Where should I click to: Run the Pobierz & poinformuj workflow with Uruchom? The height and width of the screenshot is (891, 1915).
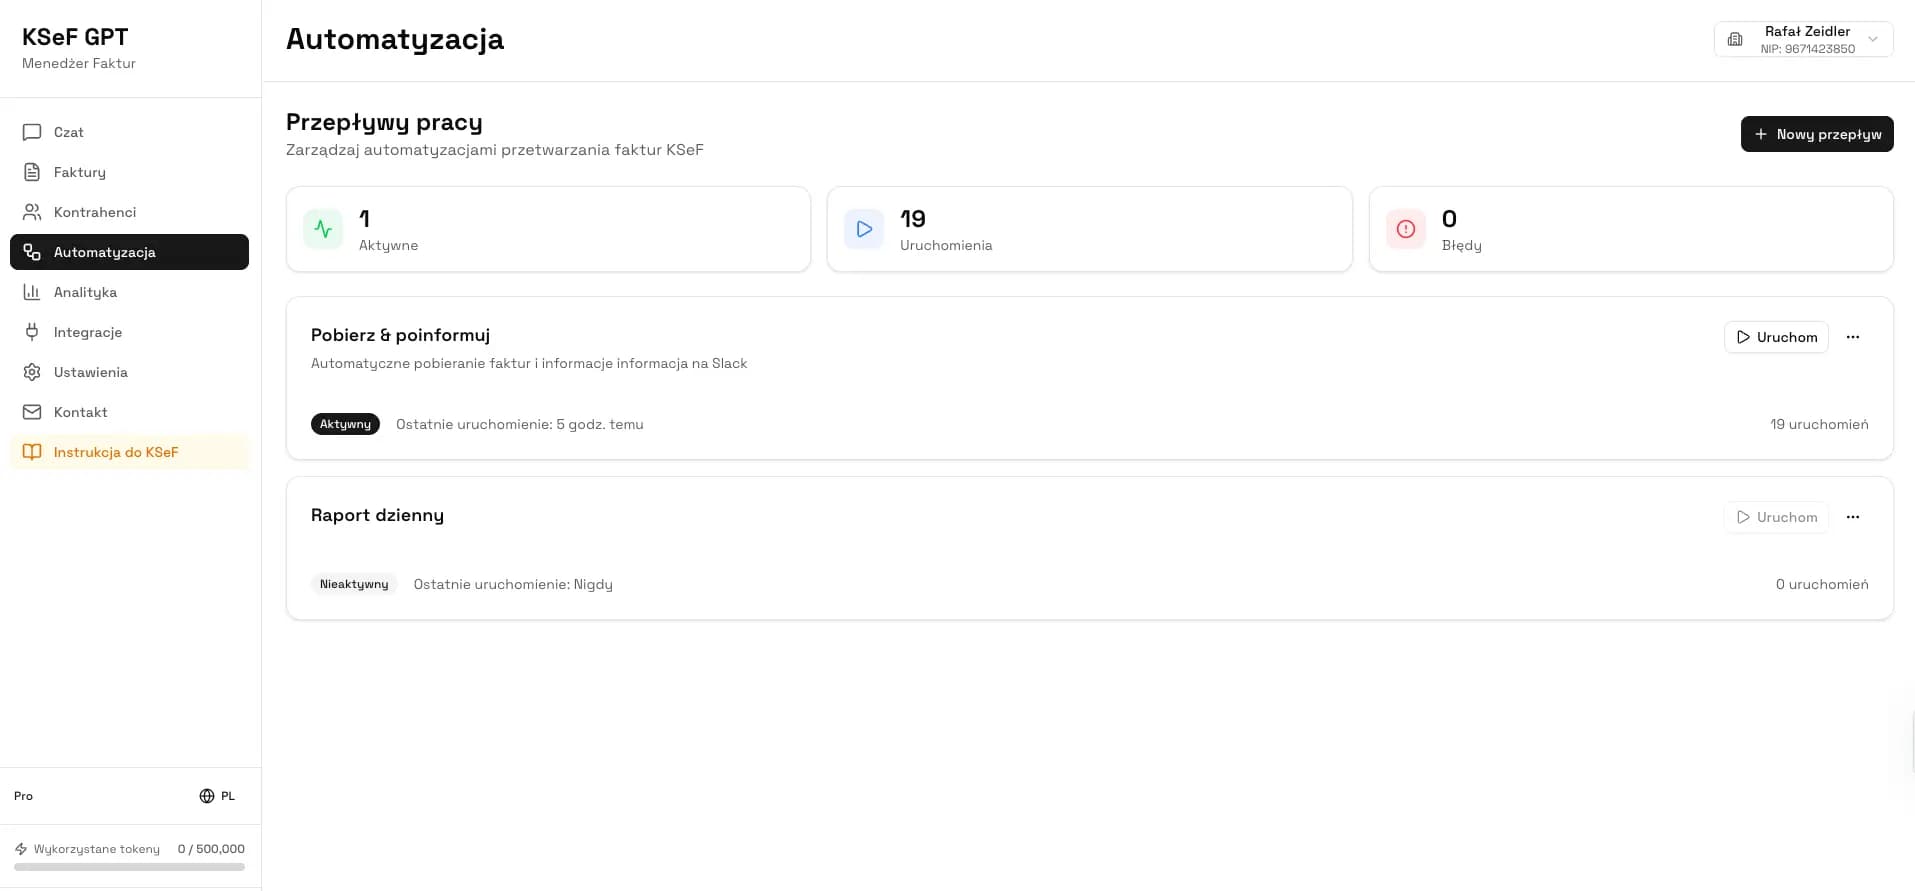(x=1776, y=337)
